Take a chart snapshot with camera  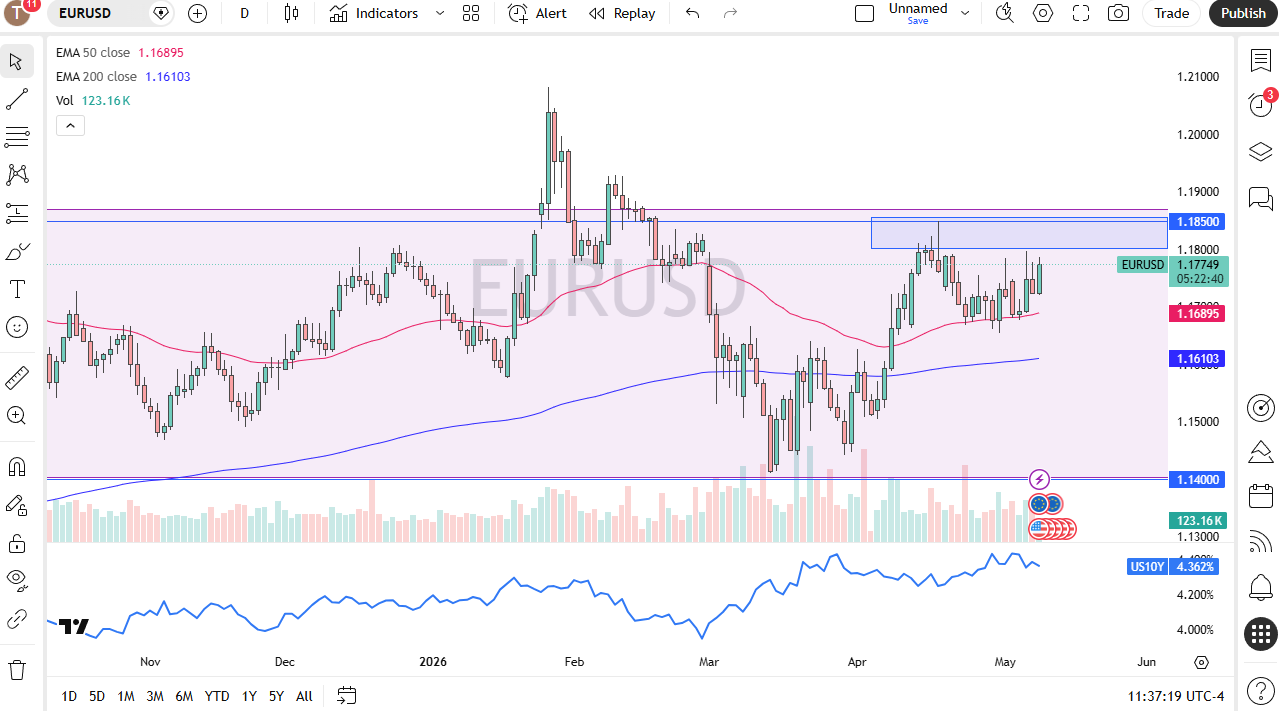1119,13
